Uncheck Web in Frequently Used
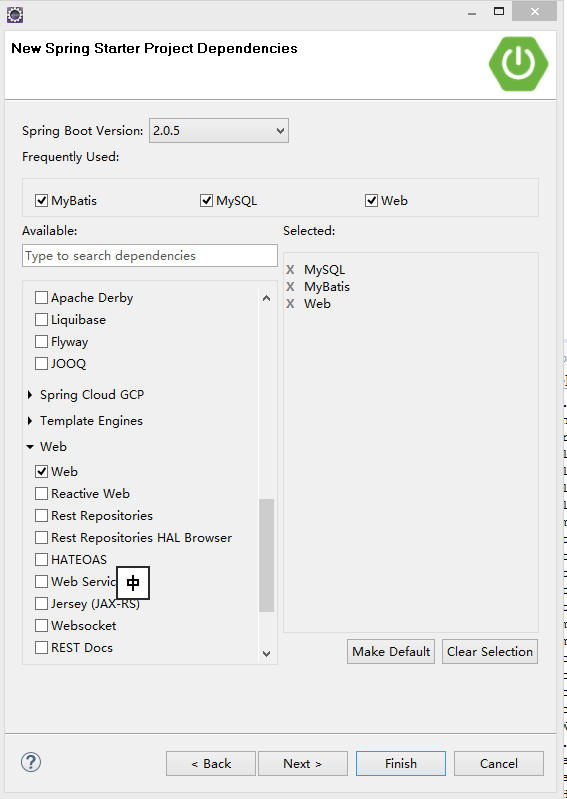 (371, 201)
